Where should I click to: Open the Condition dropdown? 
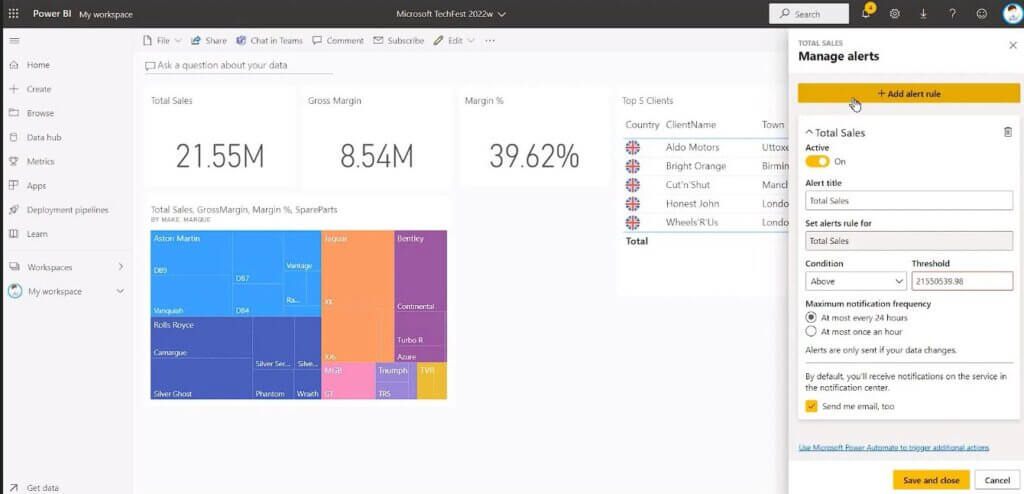click(856, 281)
